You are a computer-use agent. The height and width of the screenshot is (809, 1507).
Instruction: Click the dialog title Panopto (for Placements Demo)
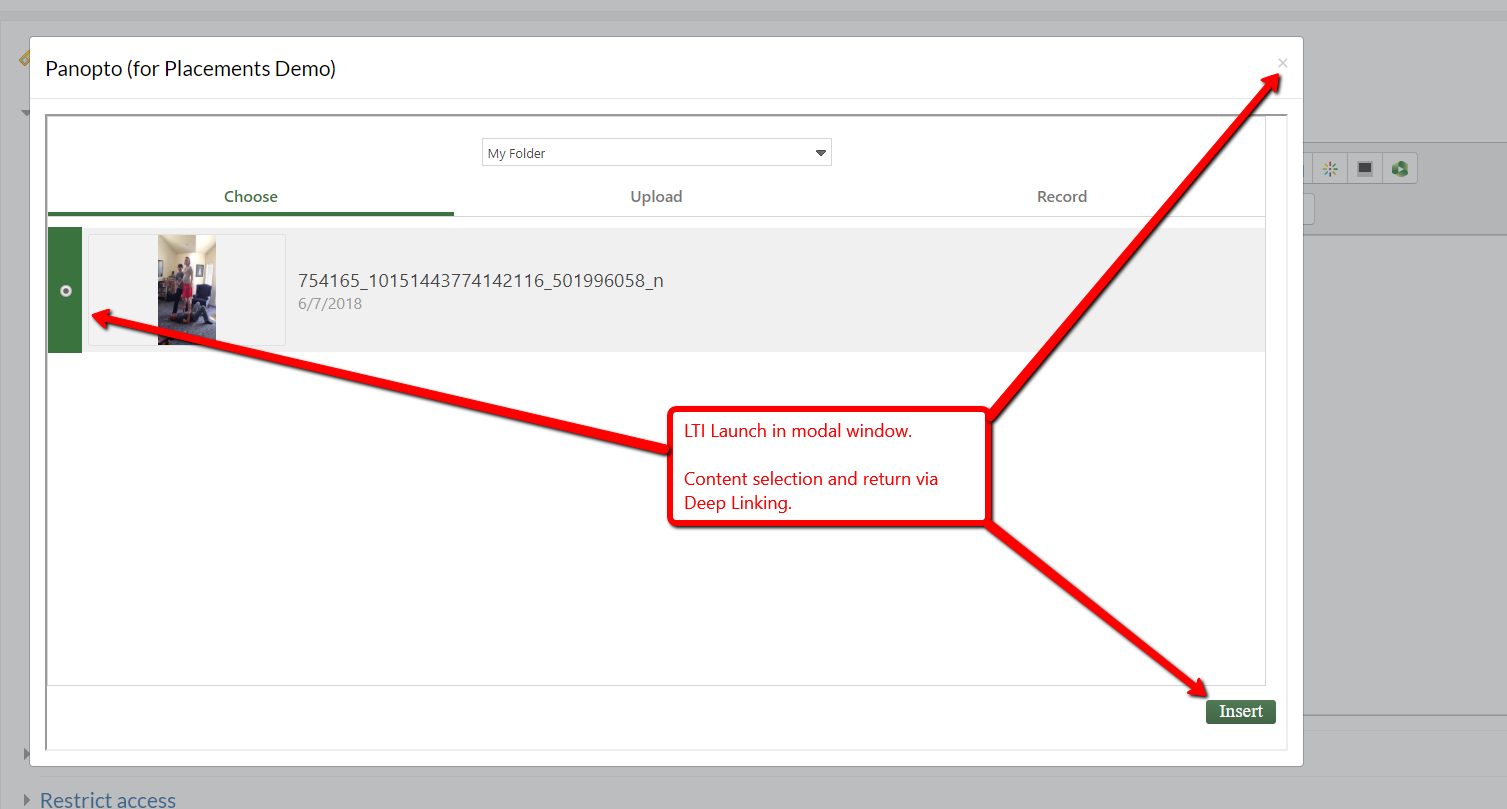point(191,69)
